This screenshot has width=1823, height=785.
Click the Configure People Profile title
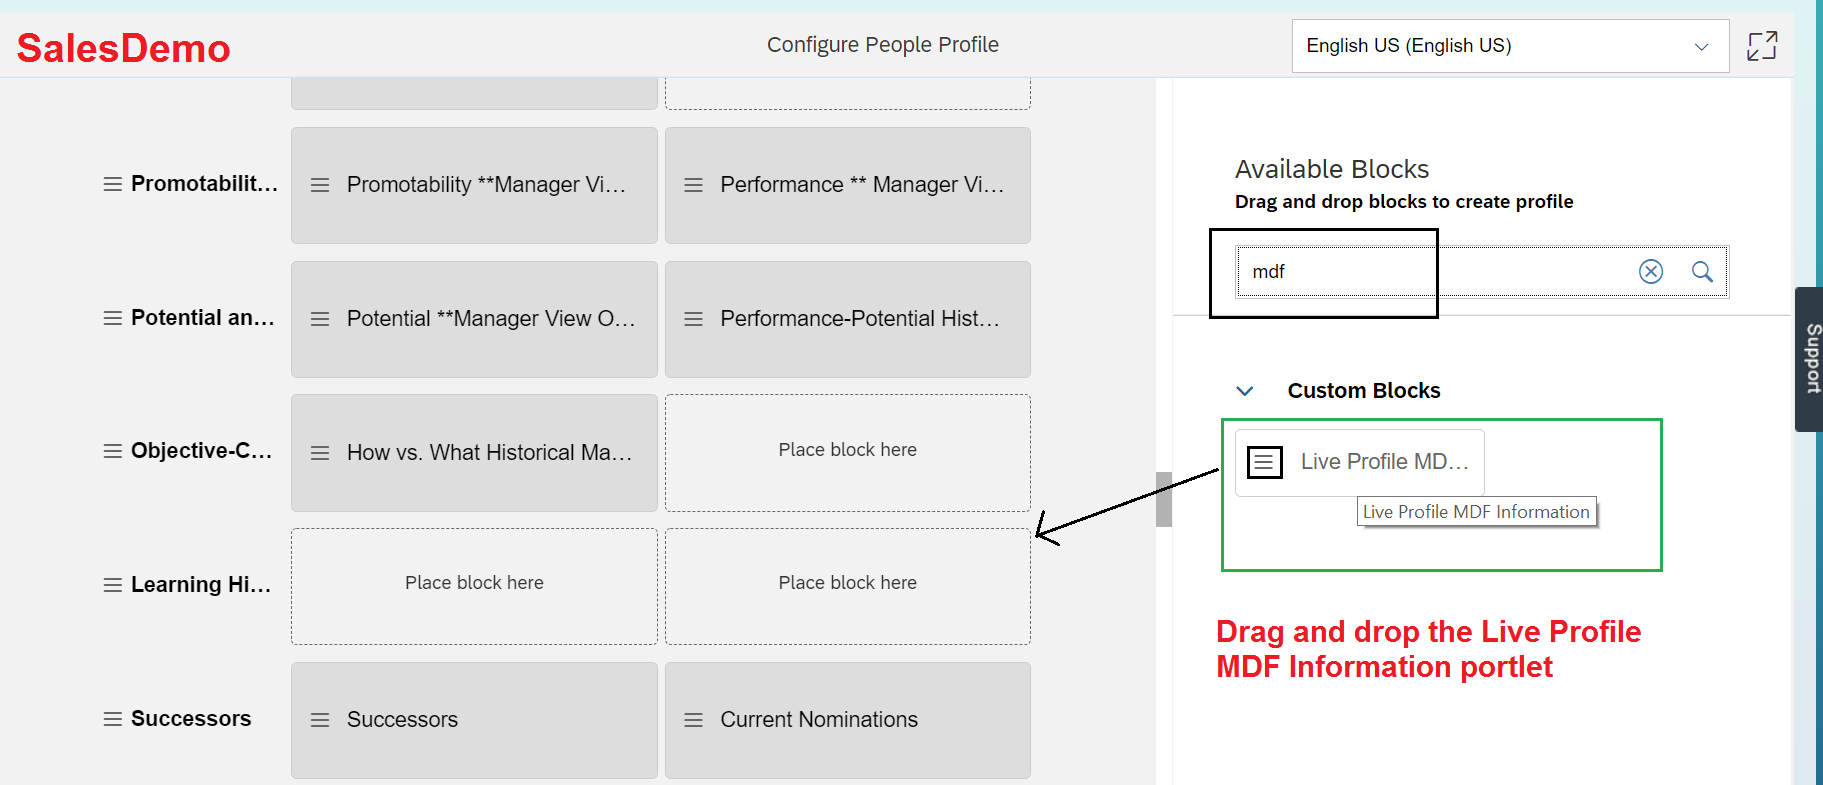(x=883, y=45)
